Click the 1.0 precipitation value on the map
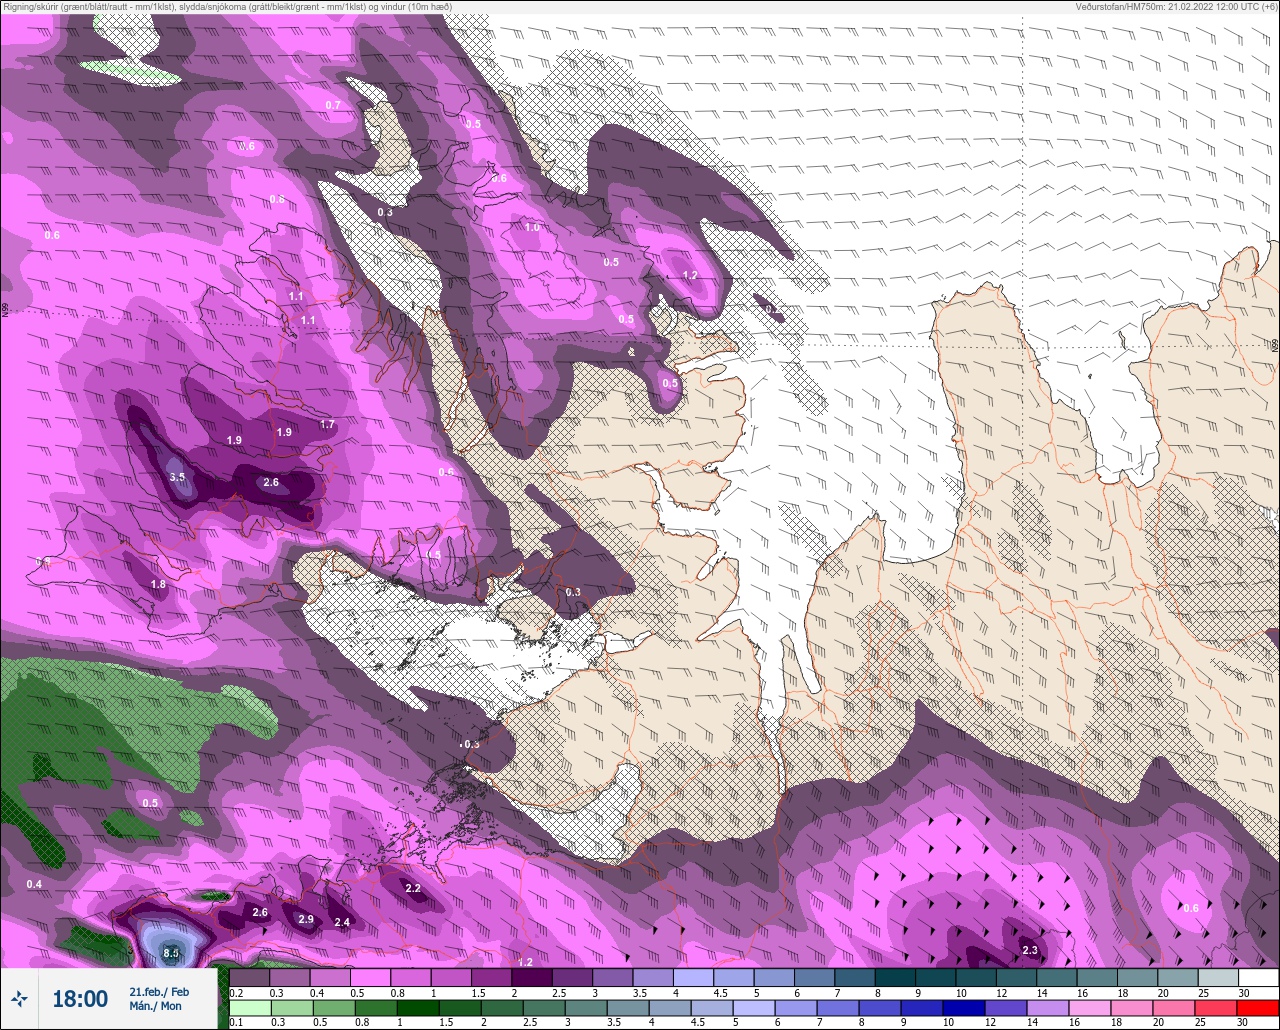Image resolution: width=1280 pixels, height=1030 pixels. pos(532,227)
